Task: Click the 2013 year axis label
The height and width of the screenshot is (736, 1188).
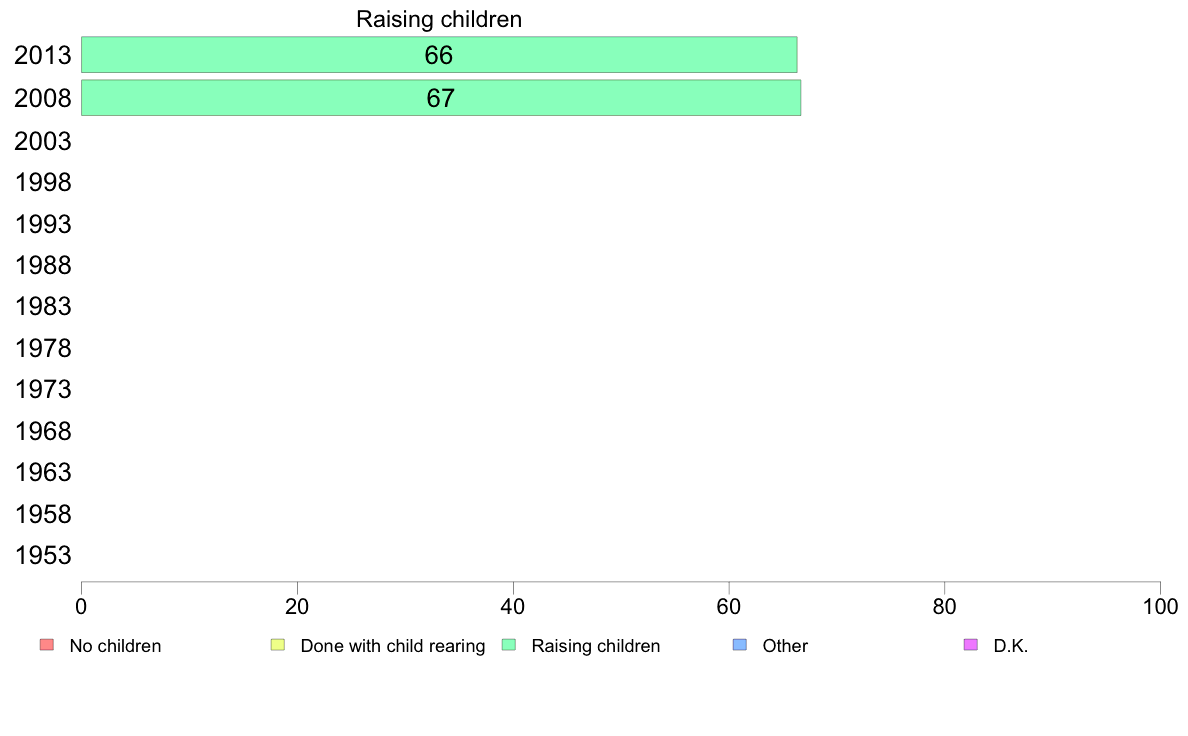Action: (42, 55)
